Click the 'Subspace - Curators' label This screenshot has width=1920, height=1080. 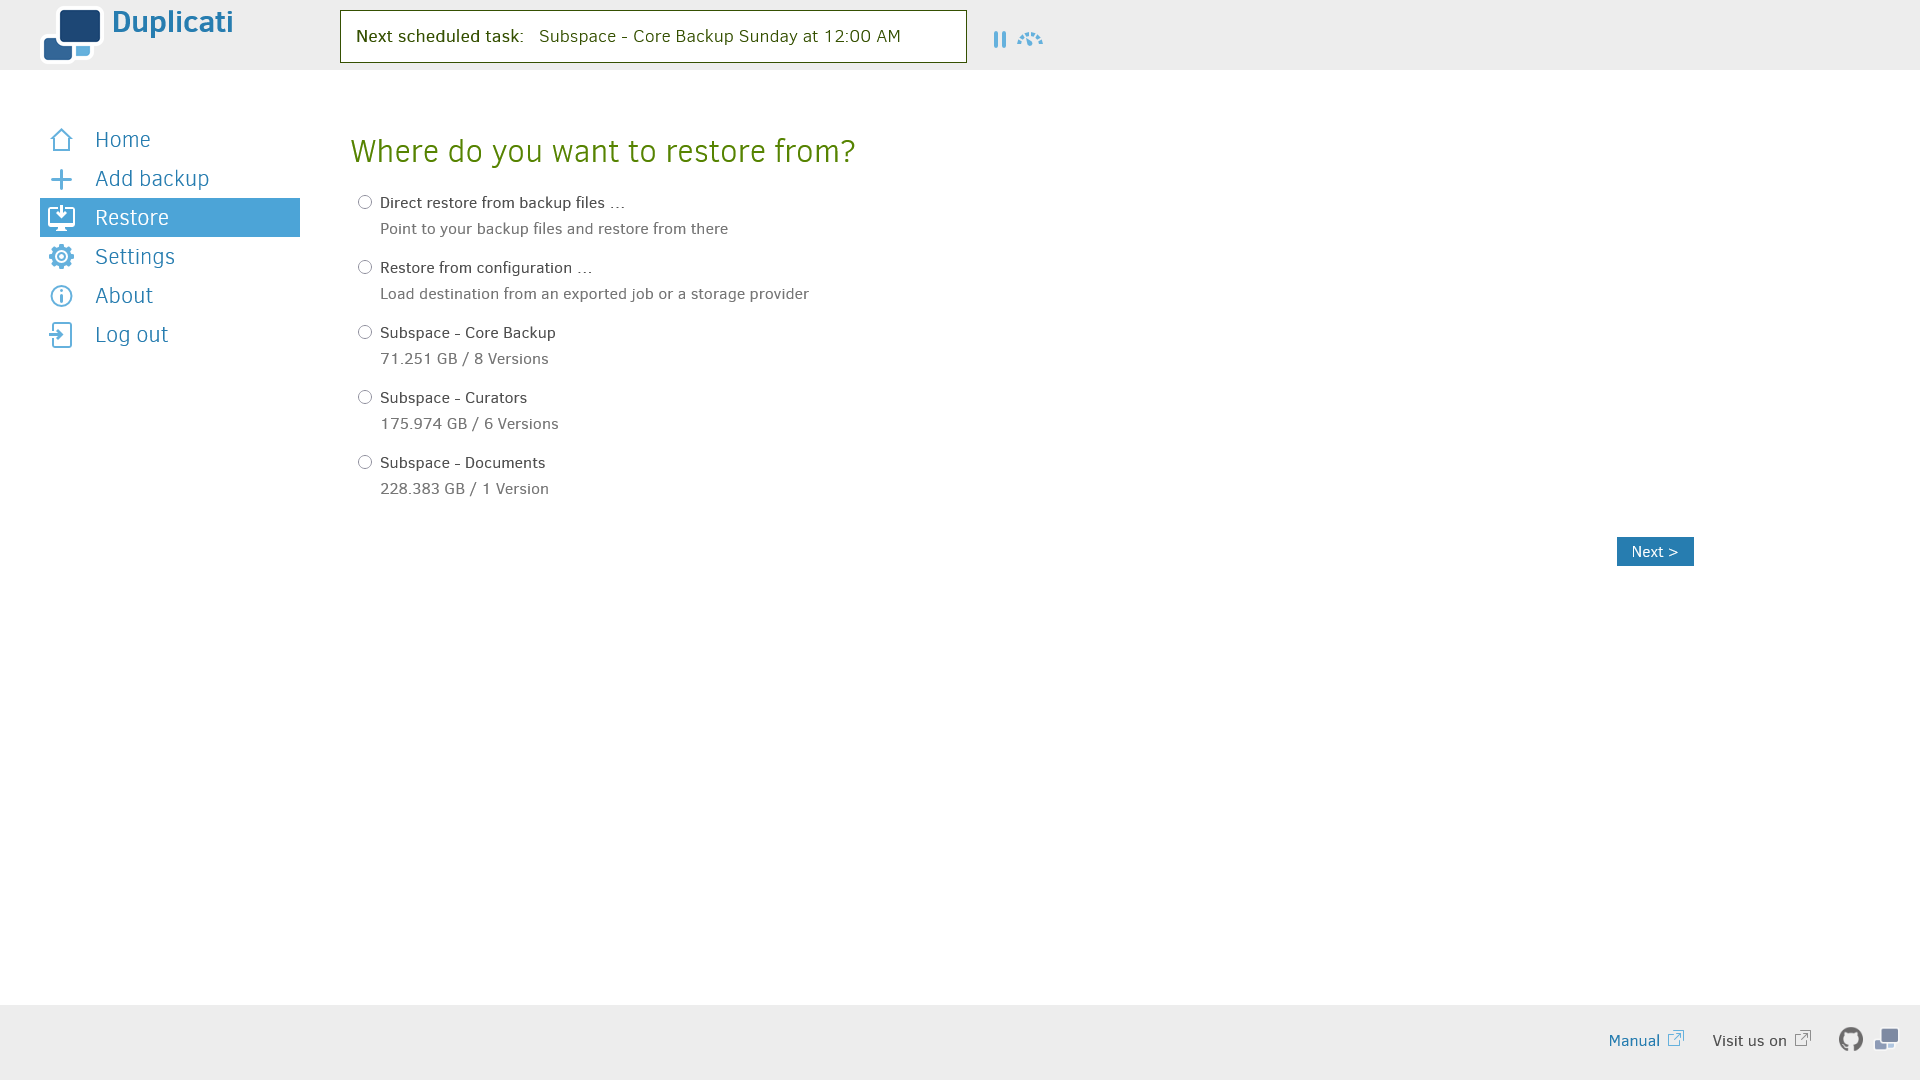[453, 398]
